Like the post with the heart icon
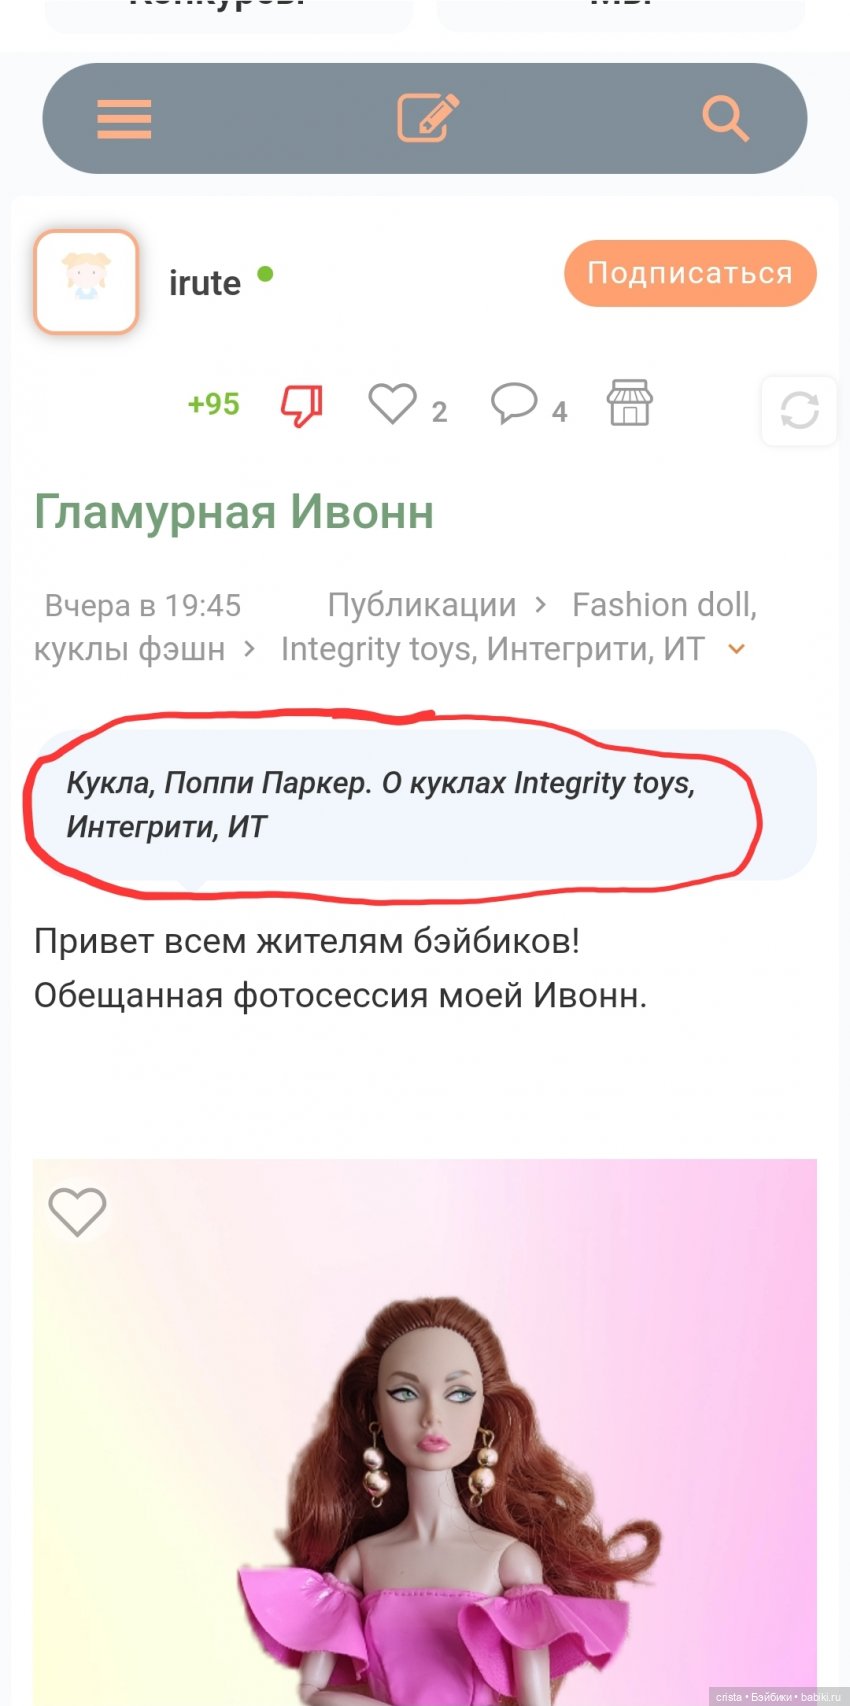The width and height of the screenshot is (850, 1706). tap(392, 404)
